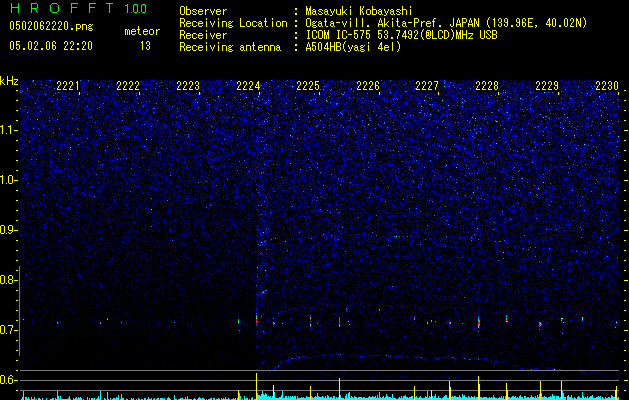Click the Observer label
The width and height of the screenshot is (629, 400).
tap(203, 11)
